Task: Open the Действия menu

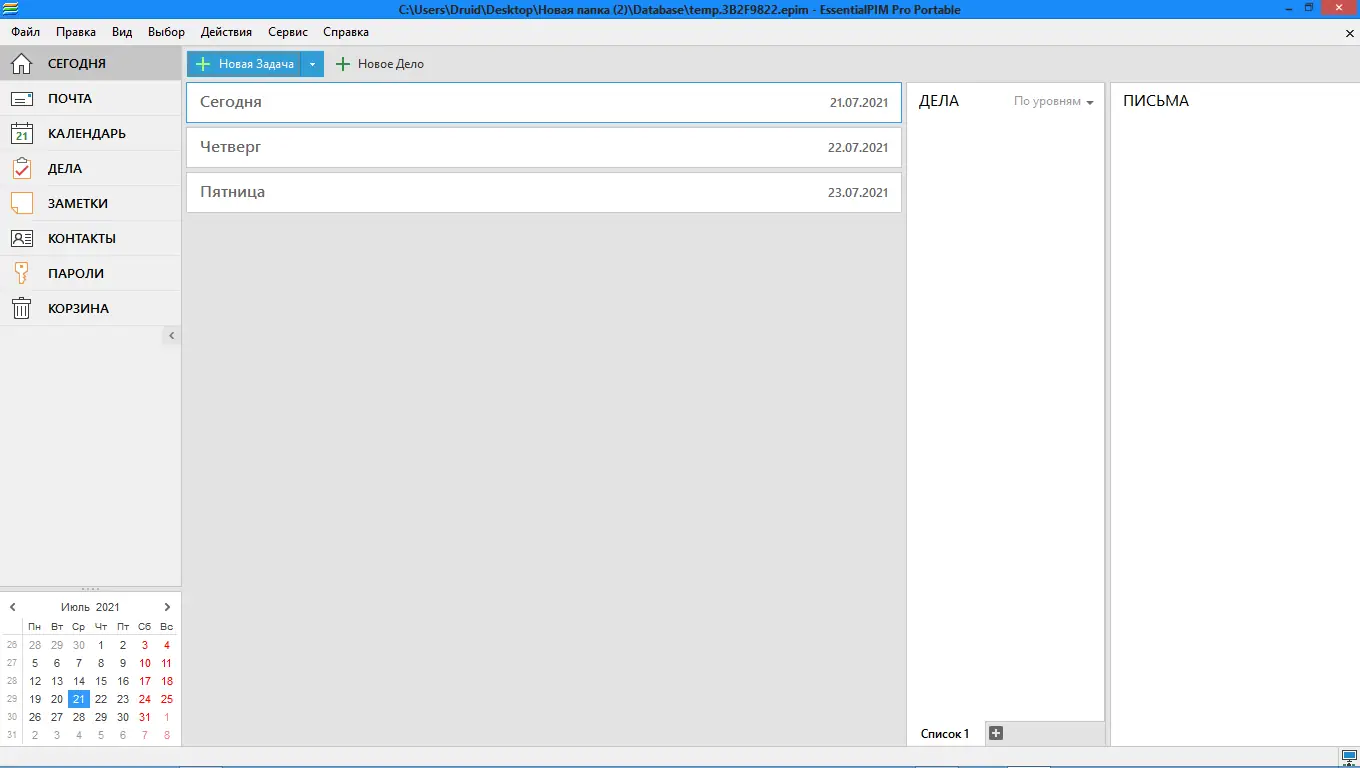Action: [226, 32]
